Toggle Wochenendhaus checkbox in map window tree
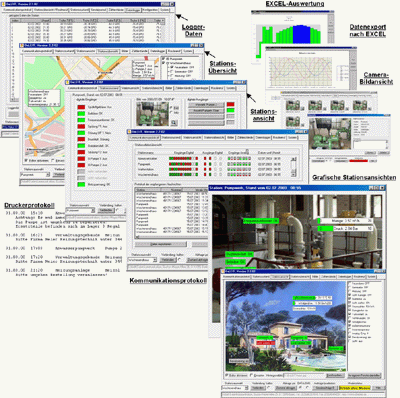Viewport: 400px width, 398px height. click(163, 63)
